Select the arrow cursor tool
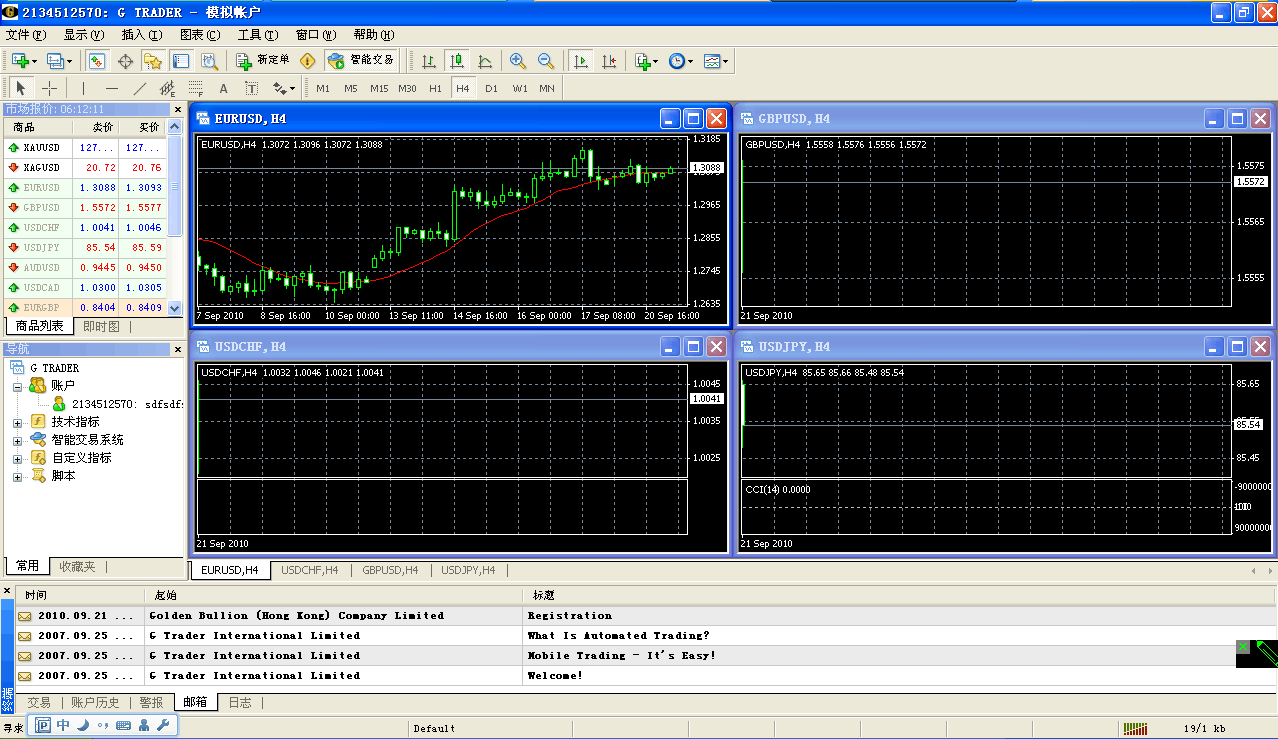The width and height of the screenshot is (1278, 739). pyautogui.click(x=21, y=88)
